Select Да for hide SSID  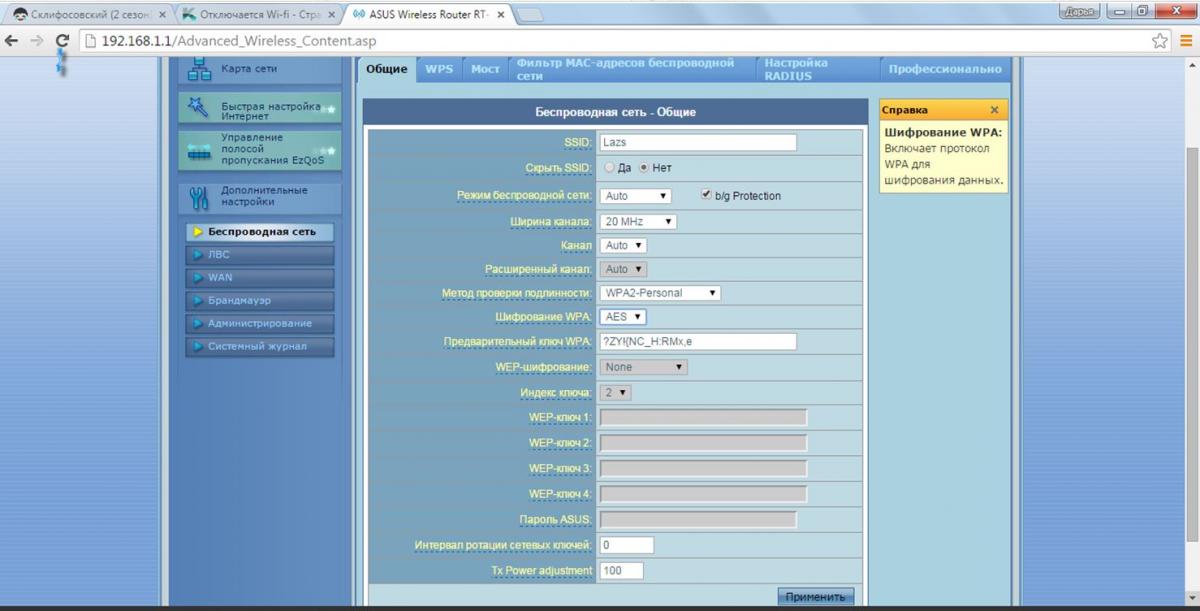click(x=608, y=168)
